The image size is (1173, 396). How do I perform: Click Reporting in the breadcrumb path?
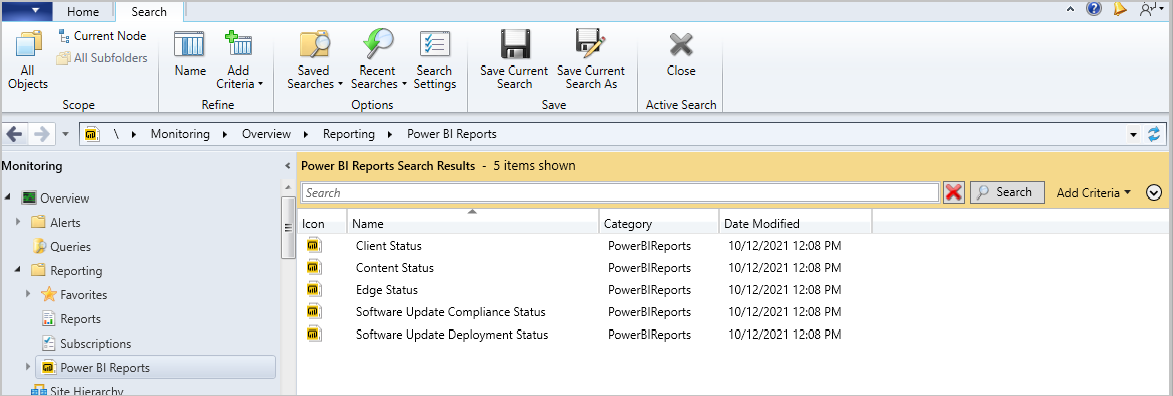tap(349, 134)
